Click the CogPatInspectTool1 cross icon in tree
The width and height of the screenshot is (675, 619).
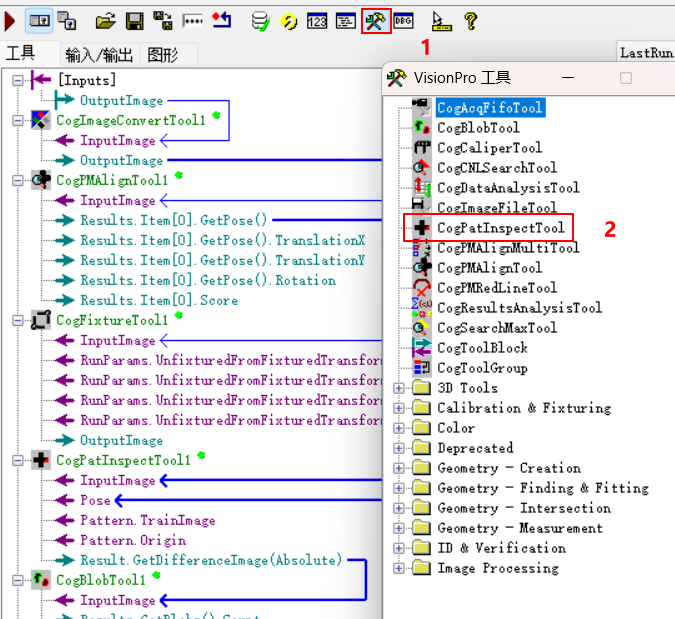pos(40,460)
